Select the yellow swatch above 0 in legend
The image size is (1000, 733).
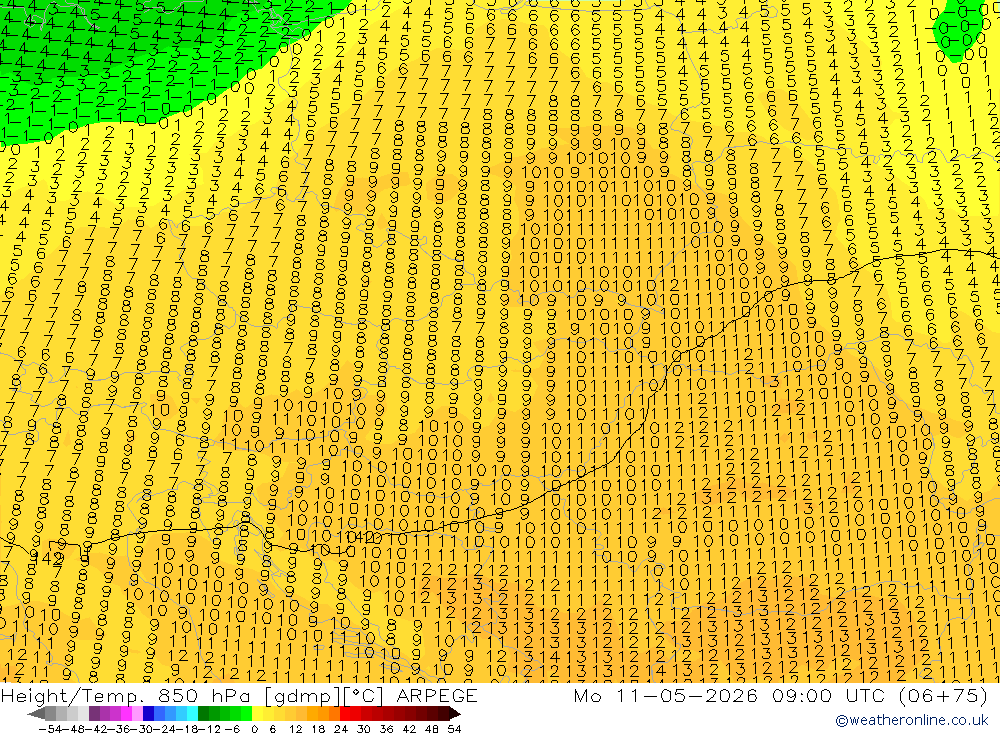tap(256, 713)
